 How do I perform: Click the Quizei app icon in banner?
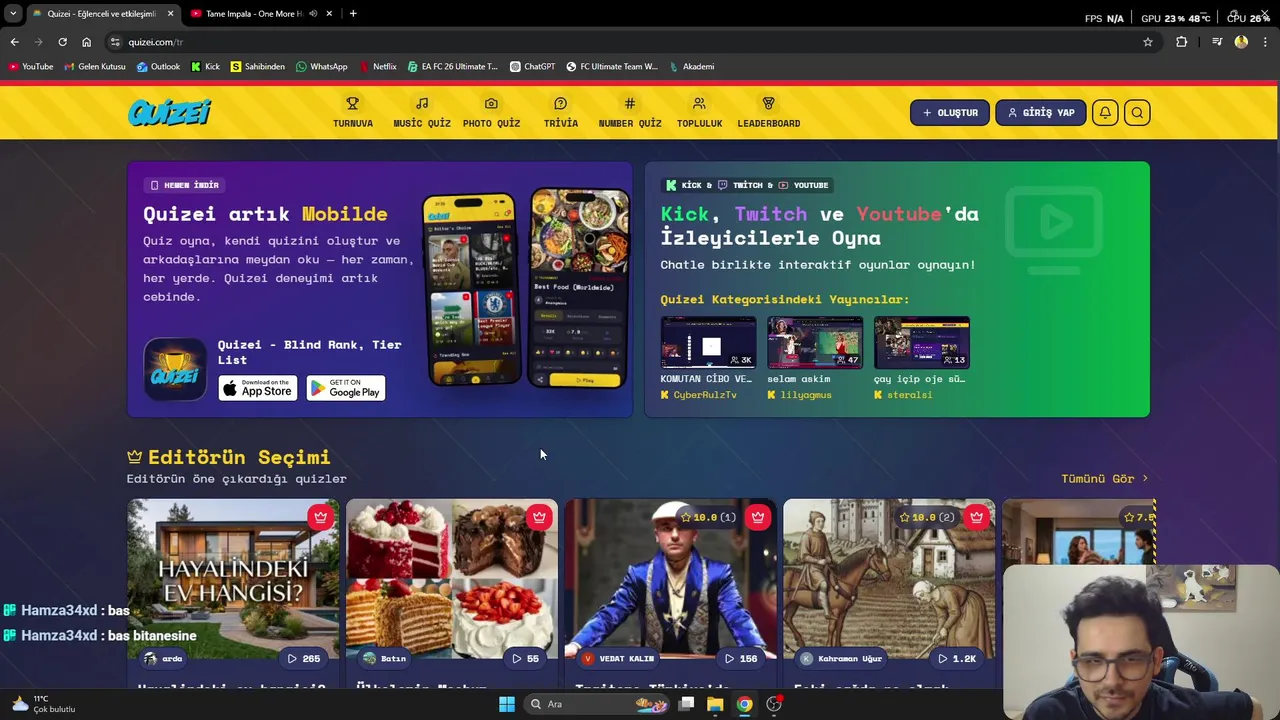175,369
